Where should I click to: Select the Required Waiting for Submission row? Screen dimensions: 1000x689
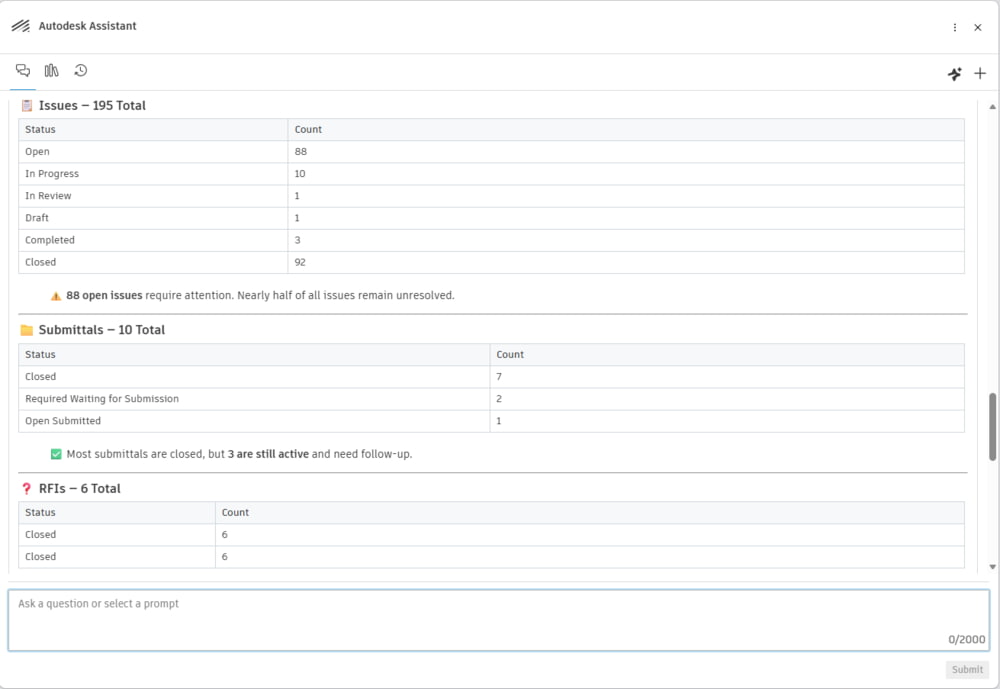[x=491, y=399]
